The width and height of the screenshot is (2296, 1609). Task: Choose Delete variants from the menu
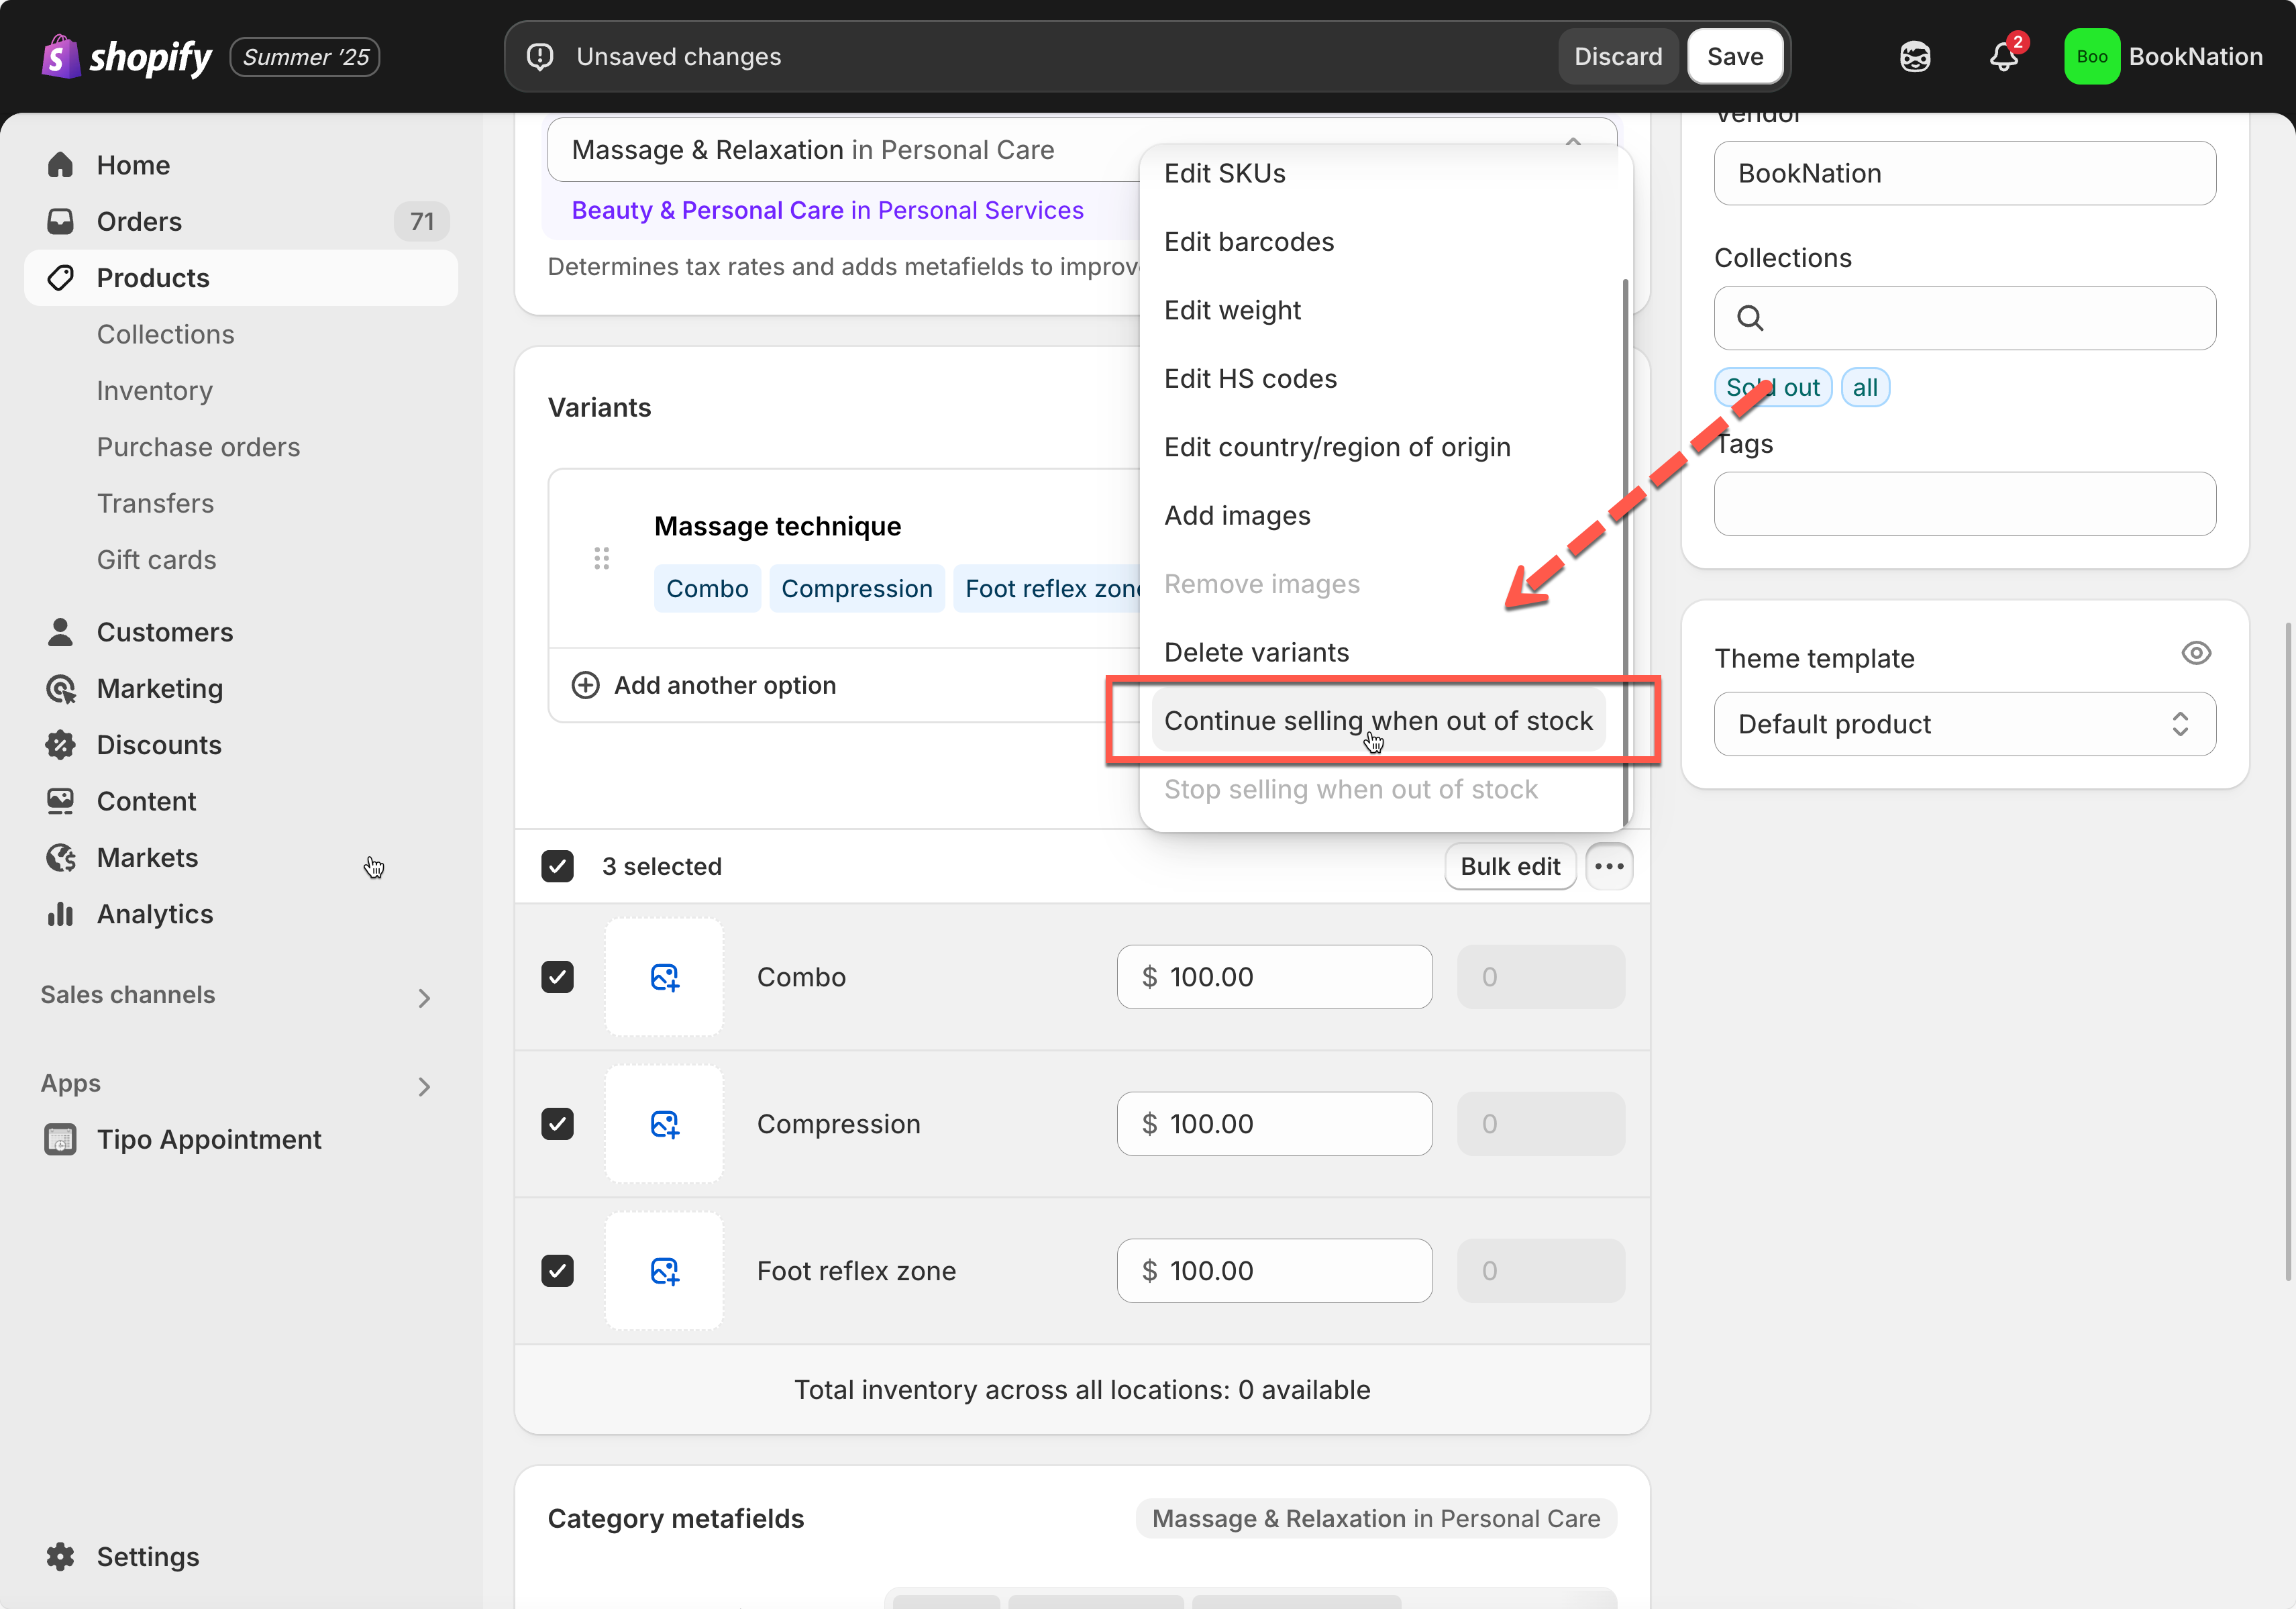[x=1256, y=652]
